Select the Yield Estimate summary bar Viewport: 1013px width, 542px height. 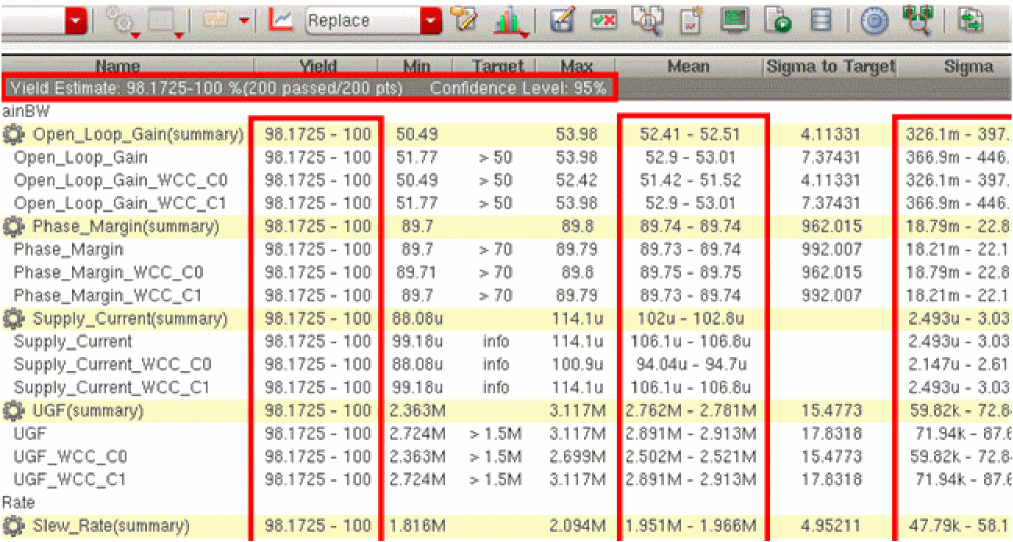tap(309, 88)
